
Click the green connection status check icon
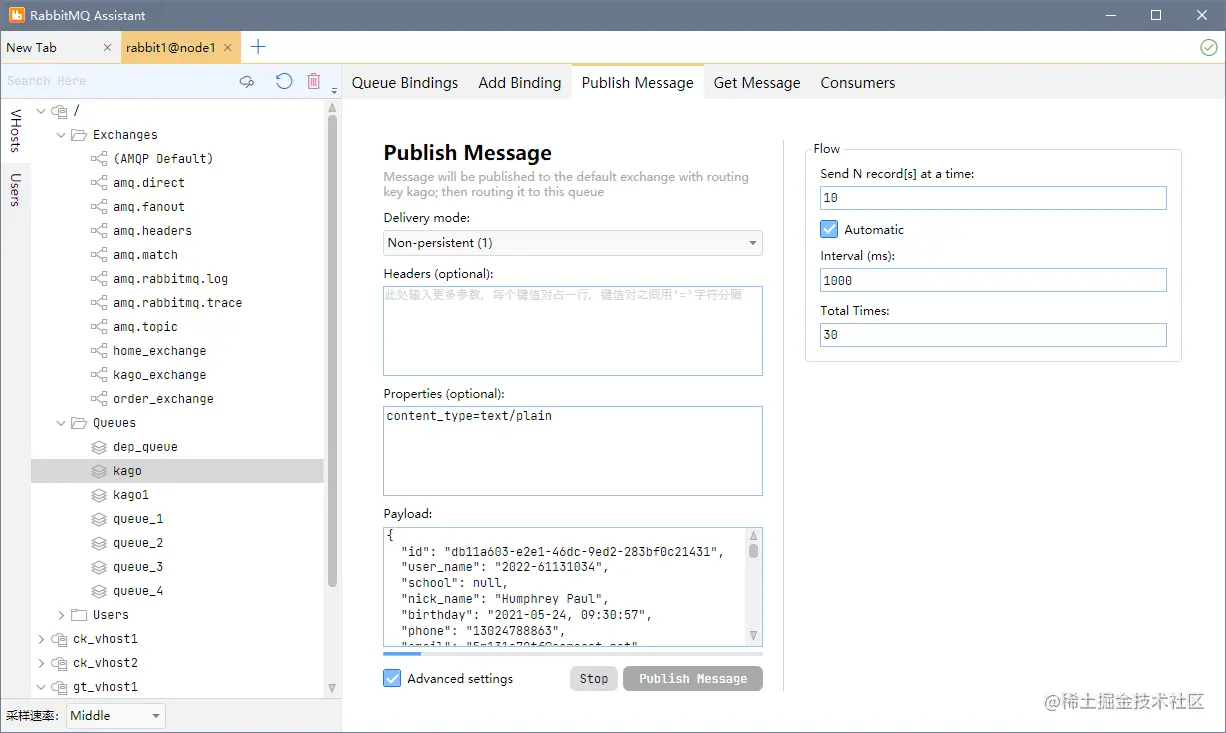(1208, 47)
